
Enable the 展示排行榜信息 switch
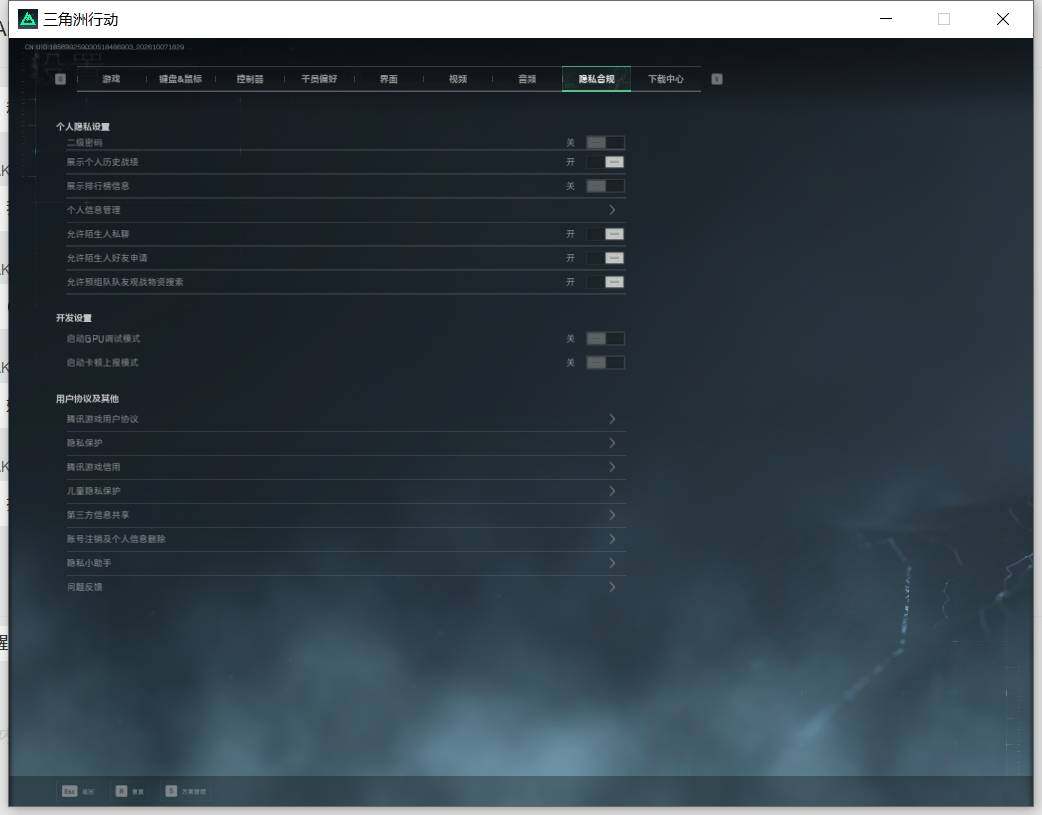pos(605,186)
